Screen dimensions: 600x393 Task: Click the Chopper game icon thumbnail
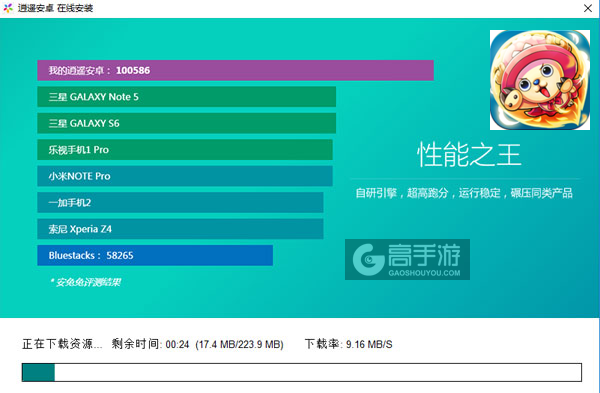(540, 80)
